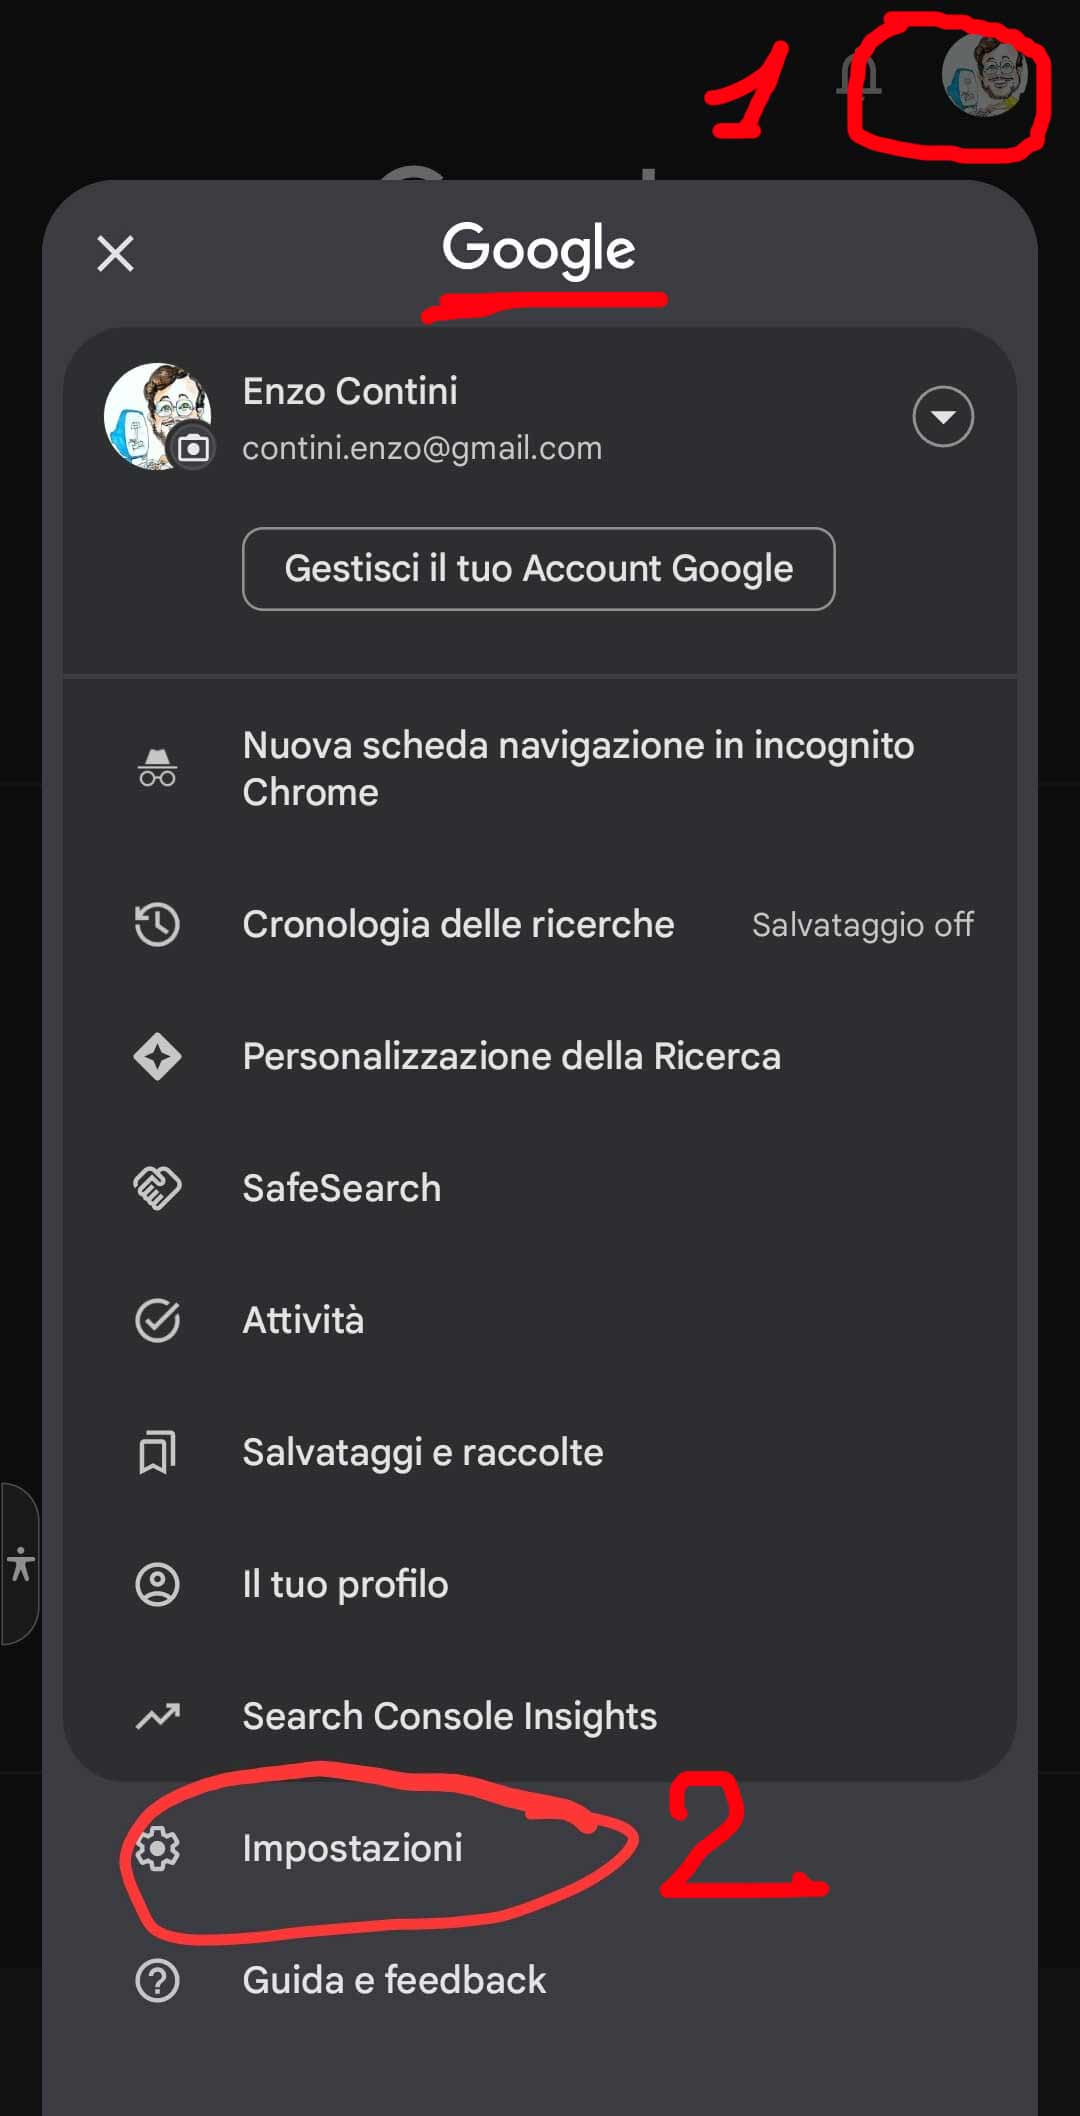Open Guida e feedback
Viewport: 1080px width, 2116px height.
click(x=394, y=1980)
